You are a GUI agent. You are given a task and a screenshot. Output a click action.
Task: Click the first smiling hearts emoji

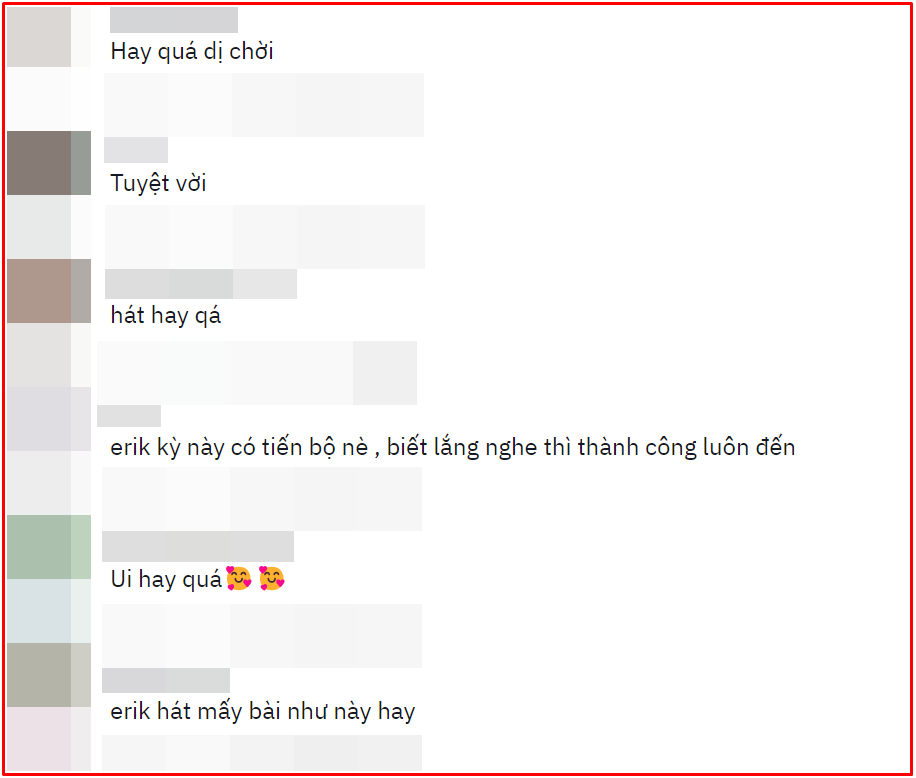click(239, 579)
